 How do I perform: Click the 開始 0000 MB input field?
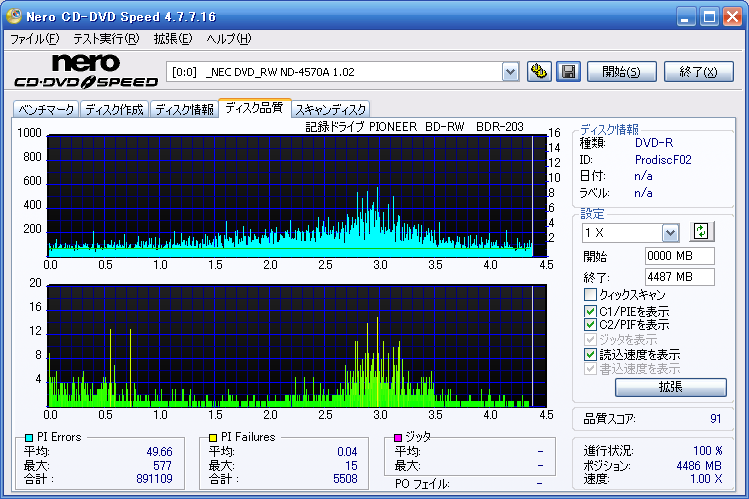tap(679, 256)
